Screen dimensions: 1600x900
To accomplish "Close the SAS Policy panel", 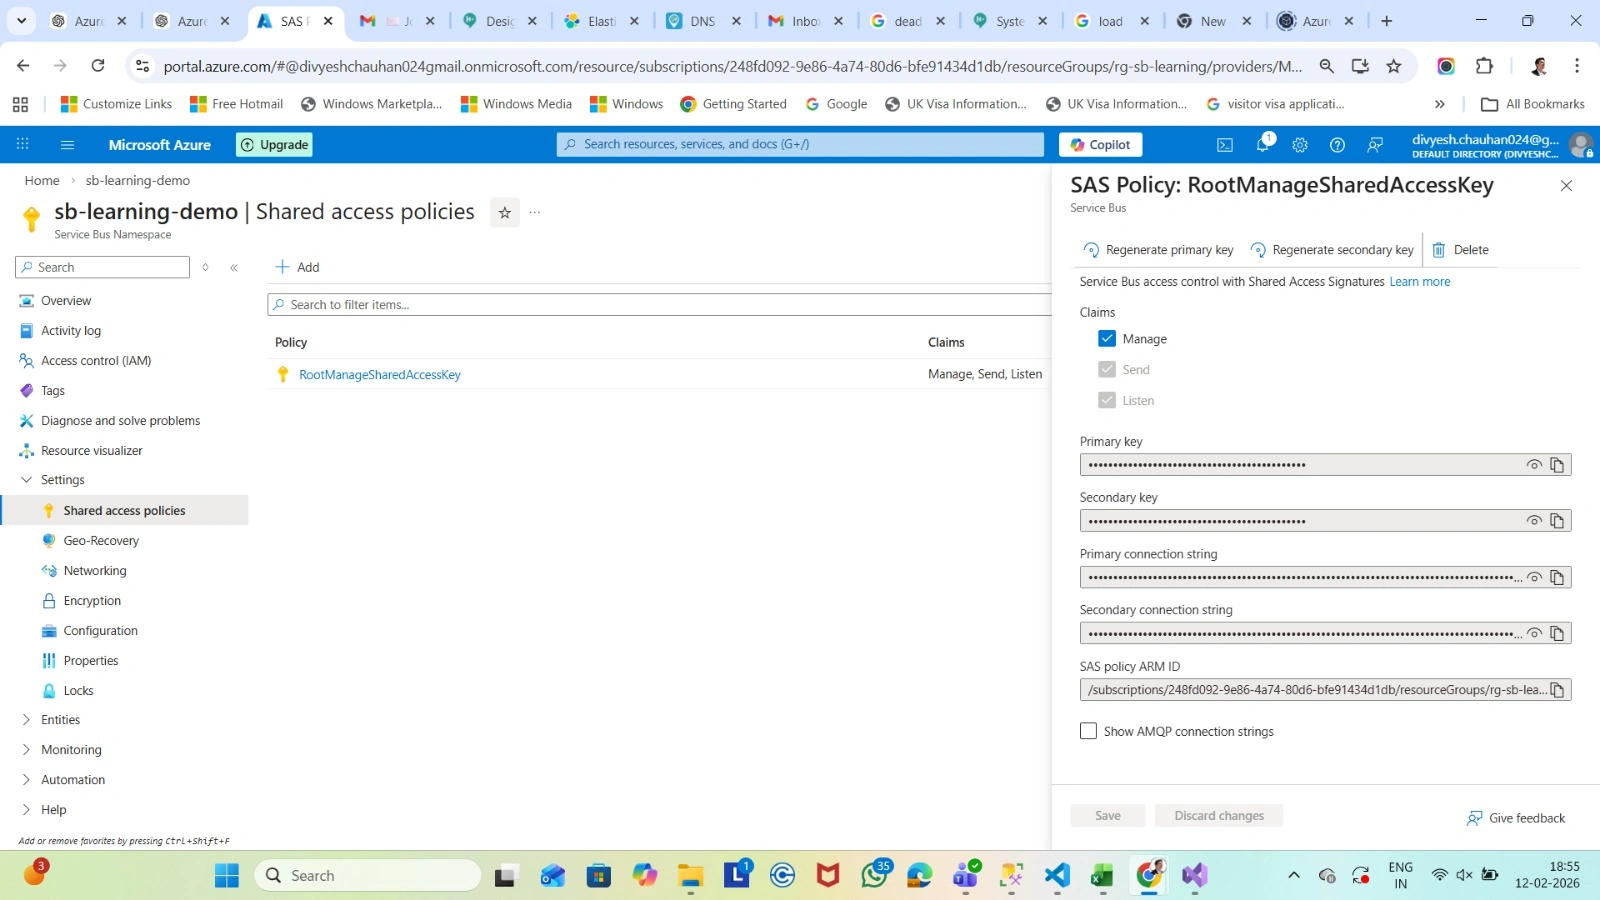I will [x=1566, y=186].
